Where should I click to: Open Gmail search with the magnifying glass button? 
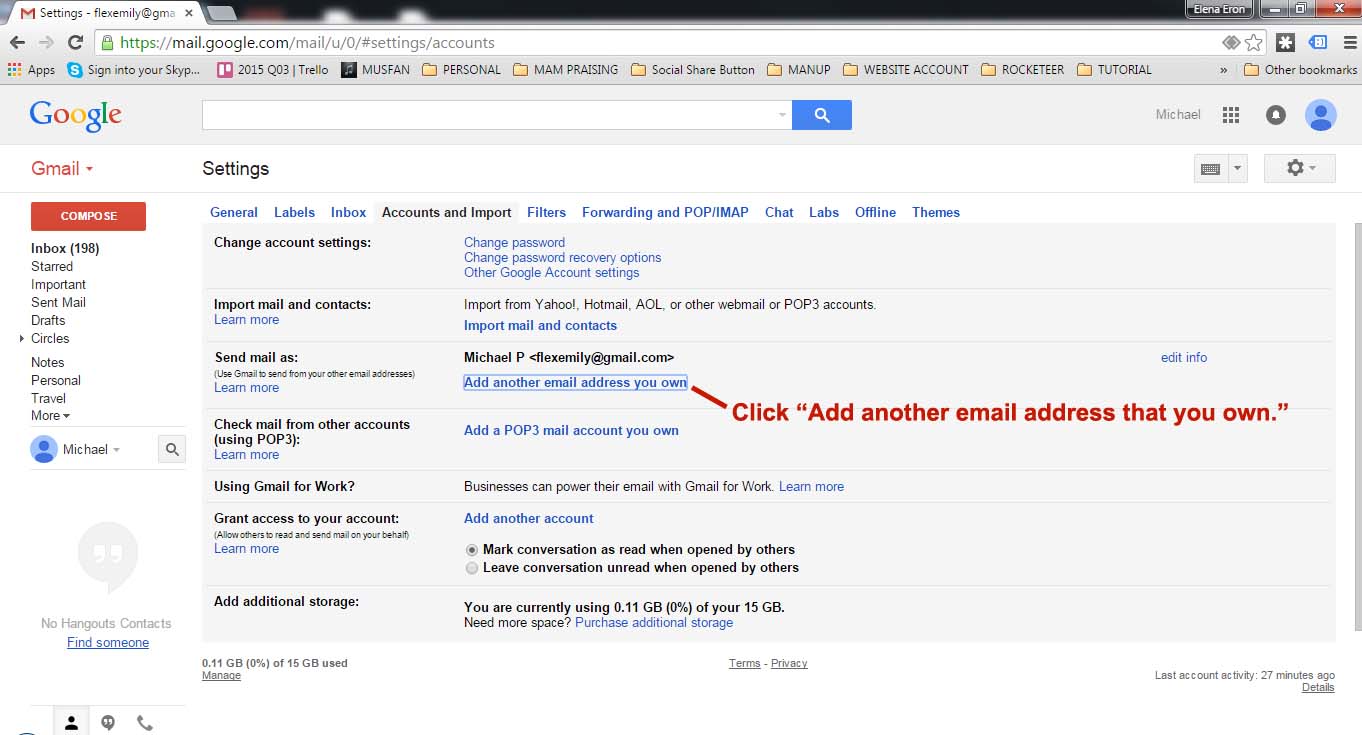[821, 114]
